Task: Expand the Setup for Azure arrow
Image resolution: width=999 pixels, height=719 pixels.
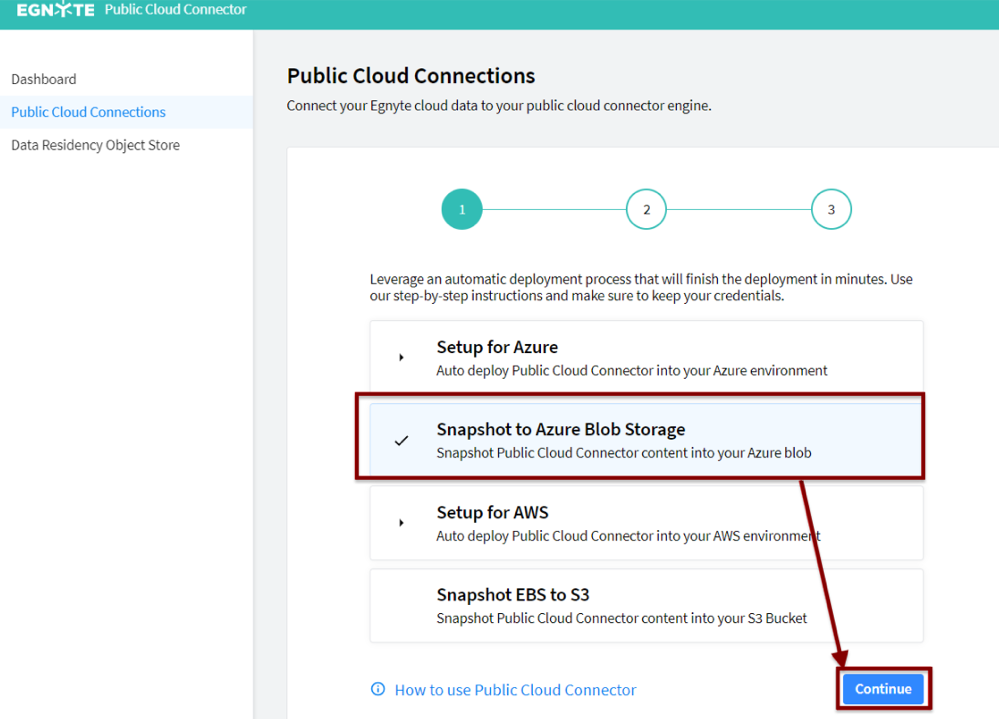Action: 401,357
